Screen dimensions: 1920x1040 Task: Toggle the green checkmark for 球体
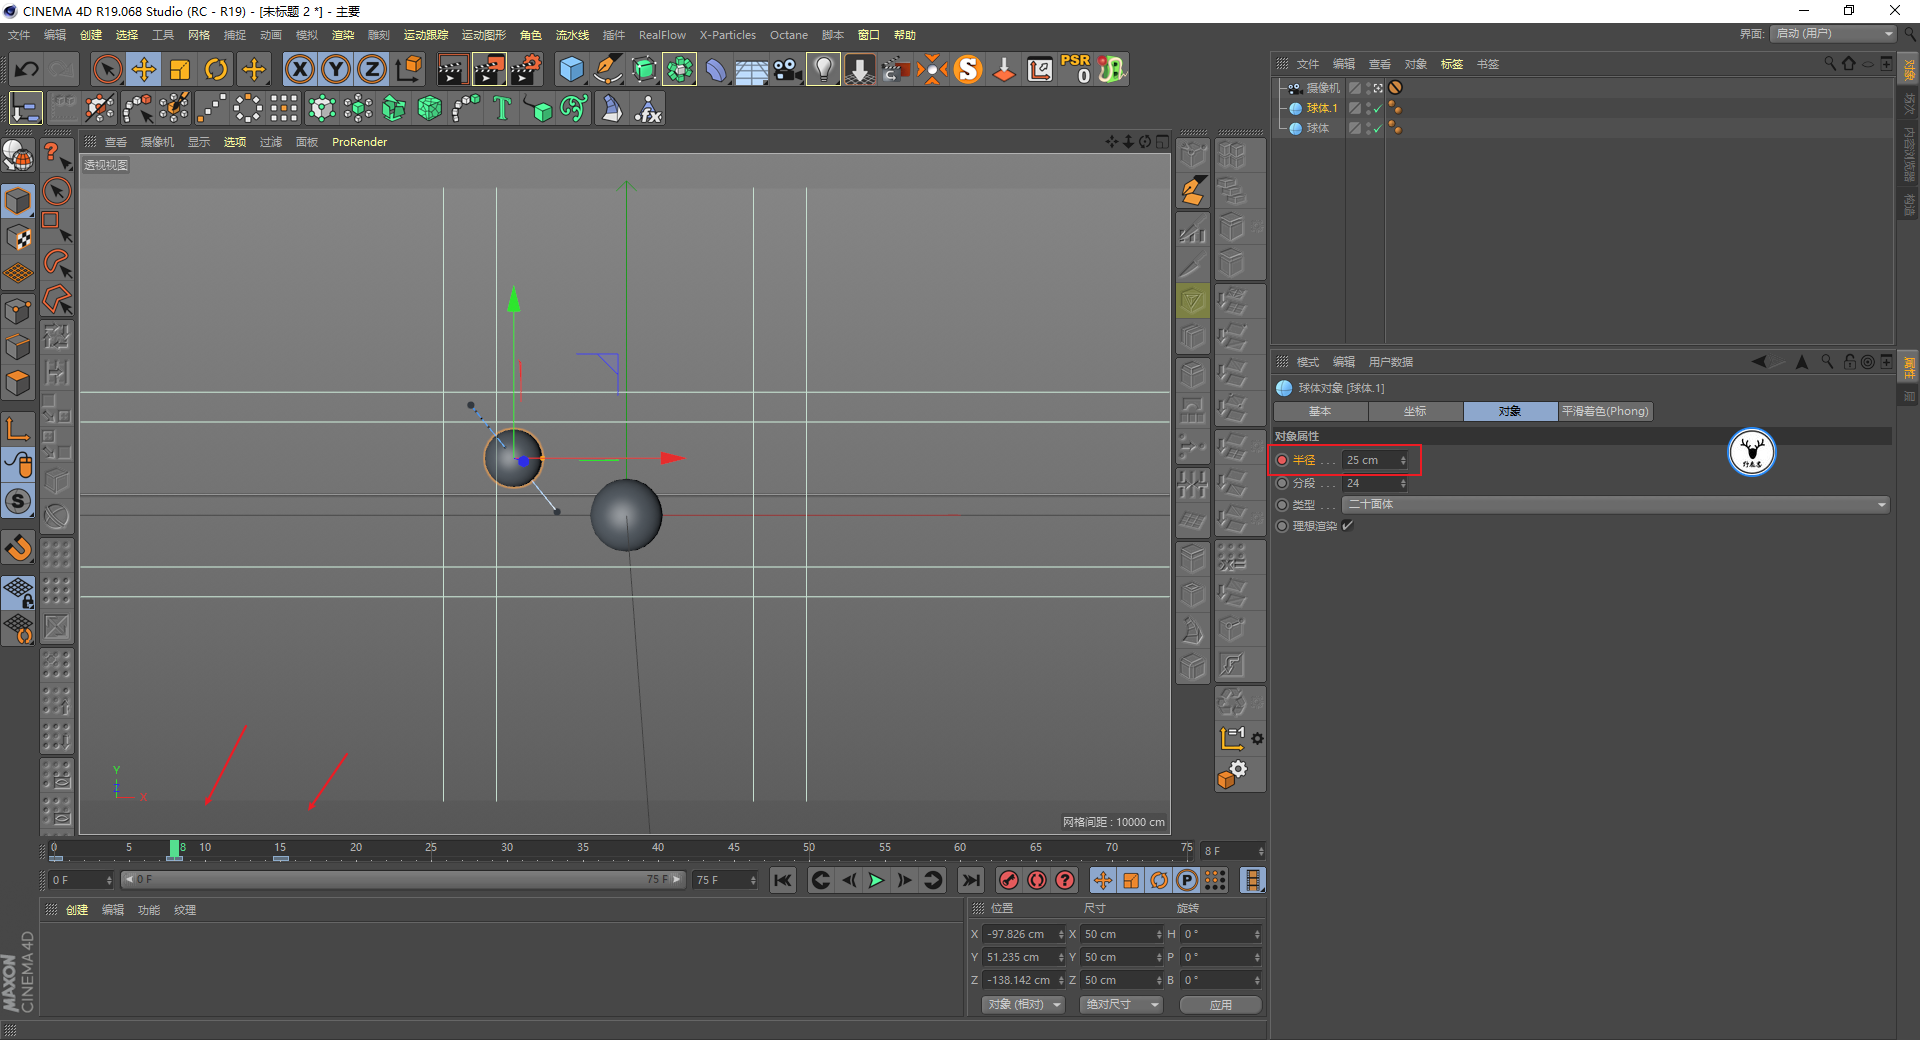coord(1378,128)
